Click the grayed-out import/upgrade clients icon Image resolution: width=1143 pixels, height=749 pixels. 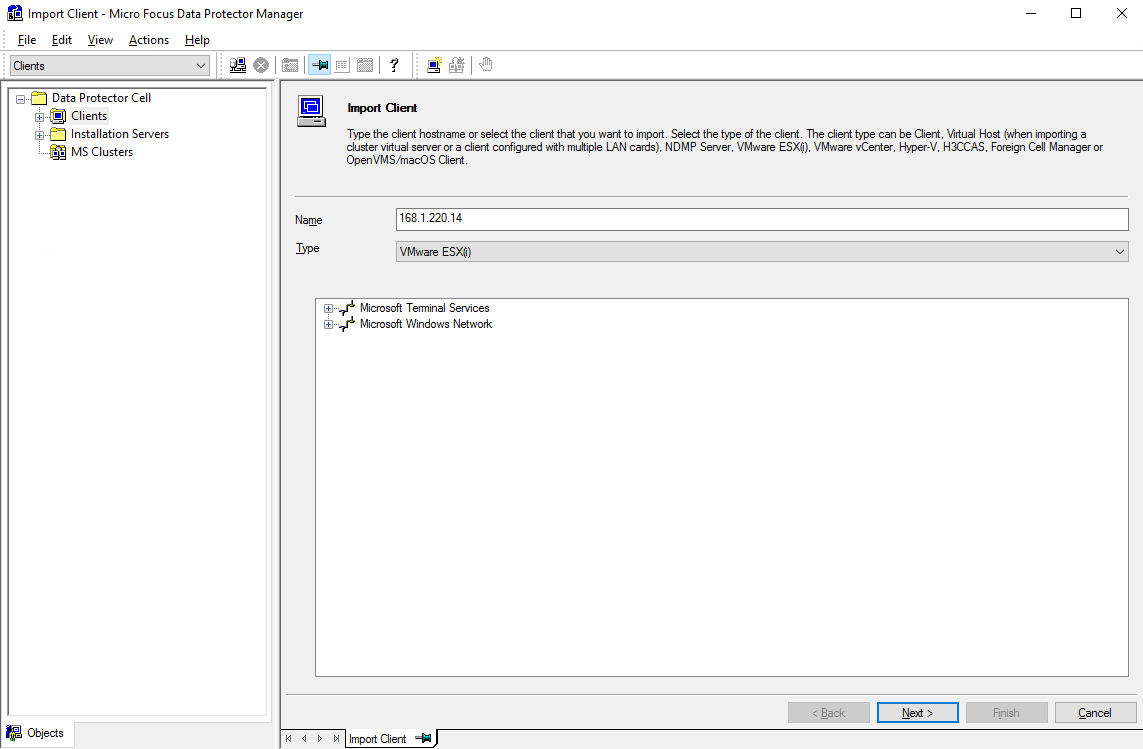pos(457,66)
